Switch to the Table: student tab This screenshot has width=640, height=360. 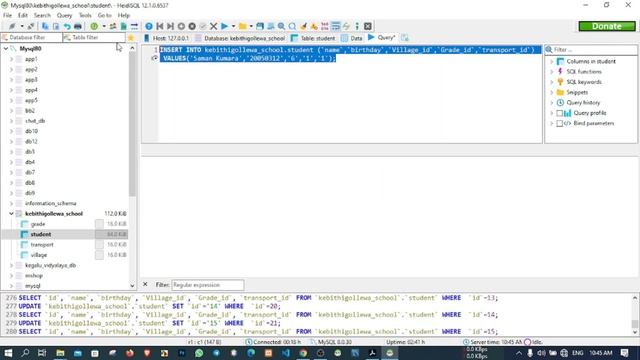pyautogui.click(x=313, y=38)
